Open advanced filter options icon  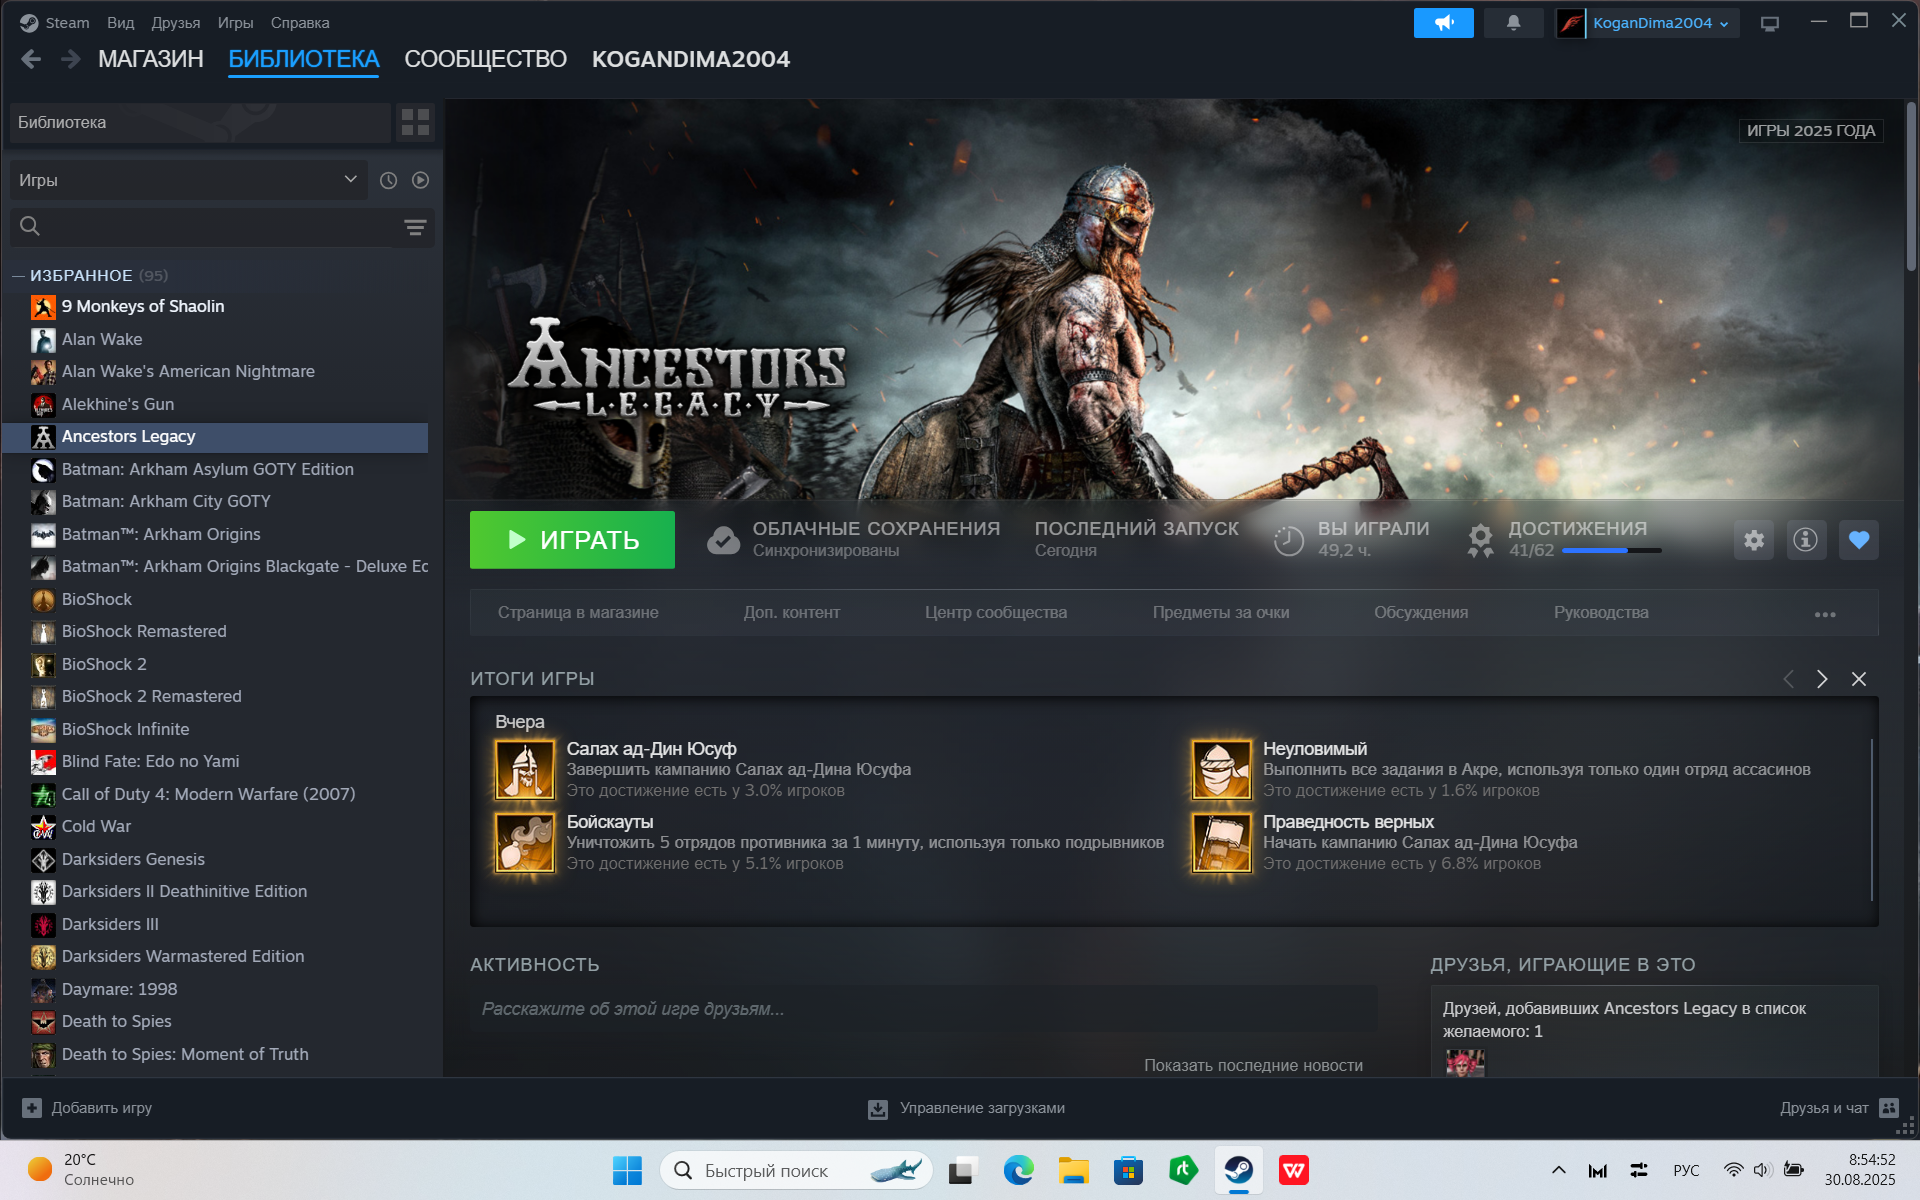pyautogui.click(x=415, y=227)
